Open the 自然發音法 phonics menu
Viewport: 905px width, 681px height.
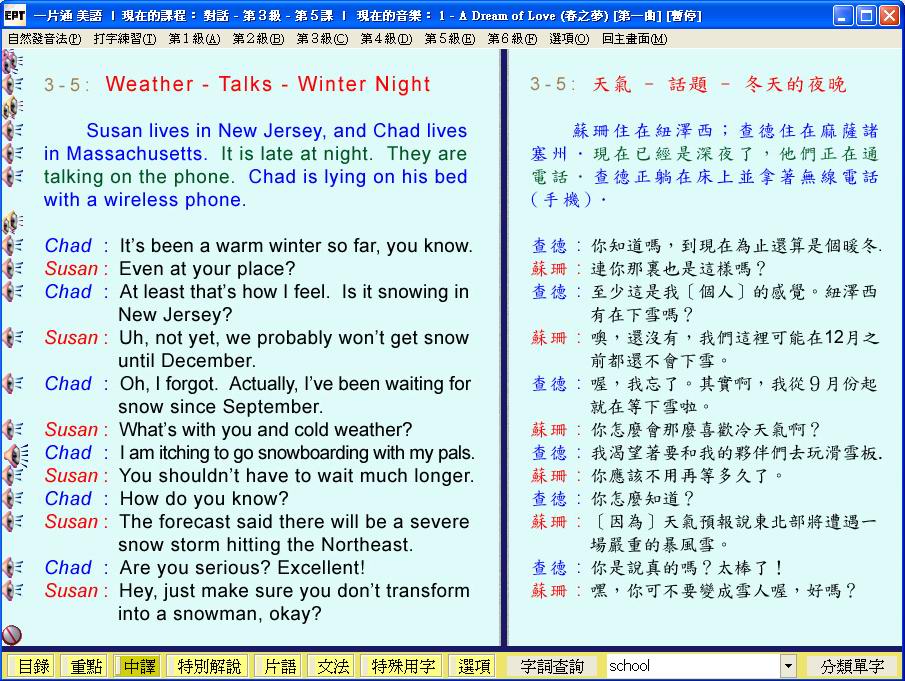point(44,39)
